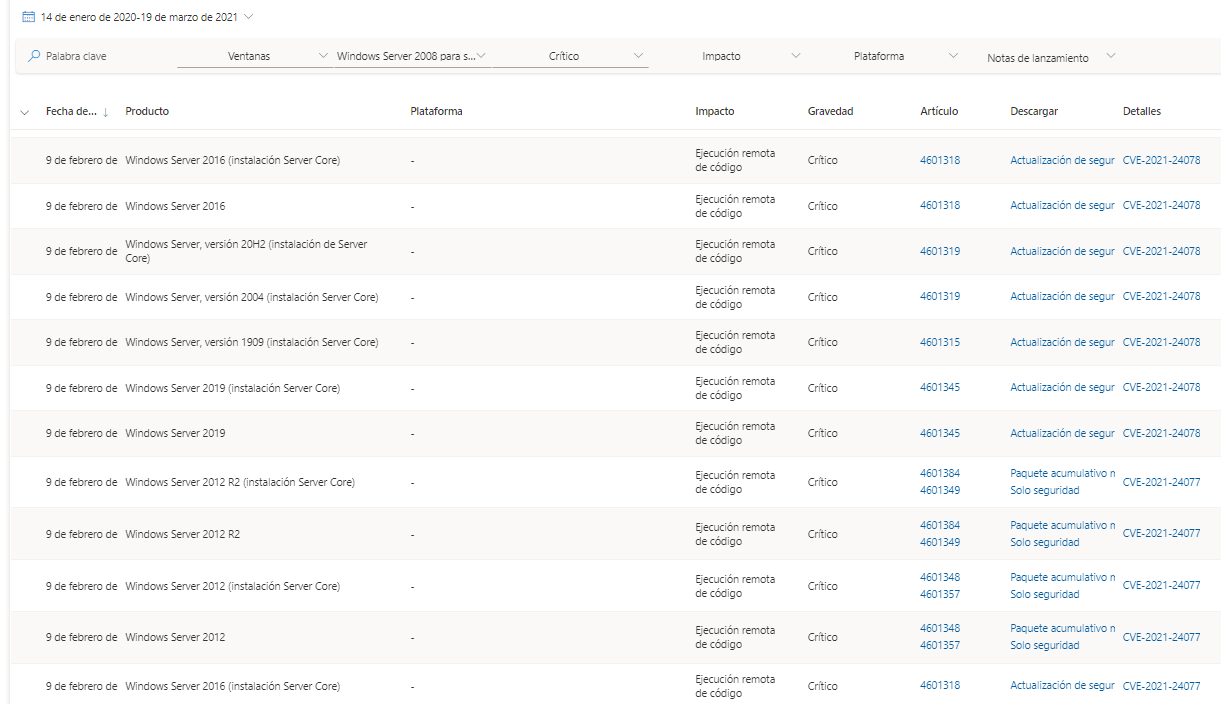Click Solo seguridad download for Windows Server 2012 R2
Viewport: 1221px width, 704px height.
1044,542
